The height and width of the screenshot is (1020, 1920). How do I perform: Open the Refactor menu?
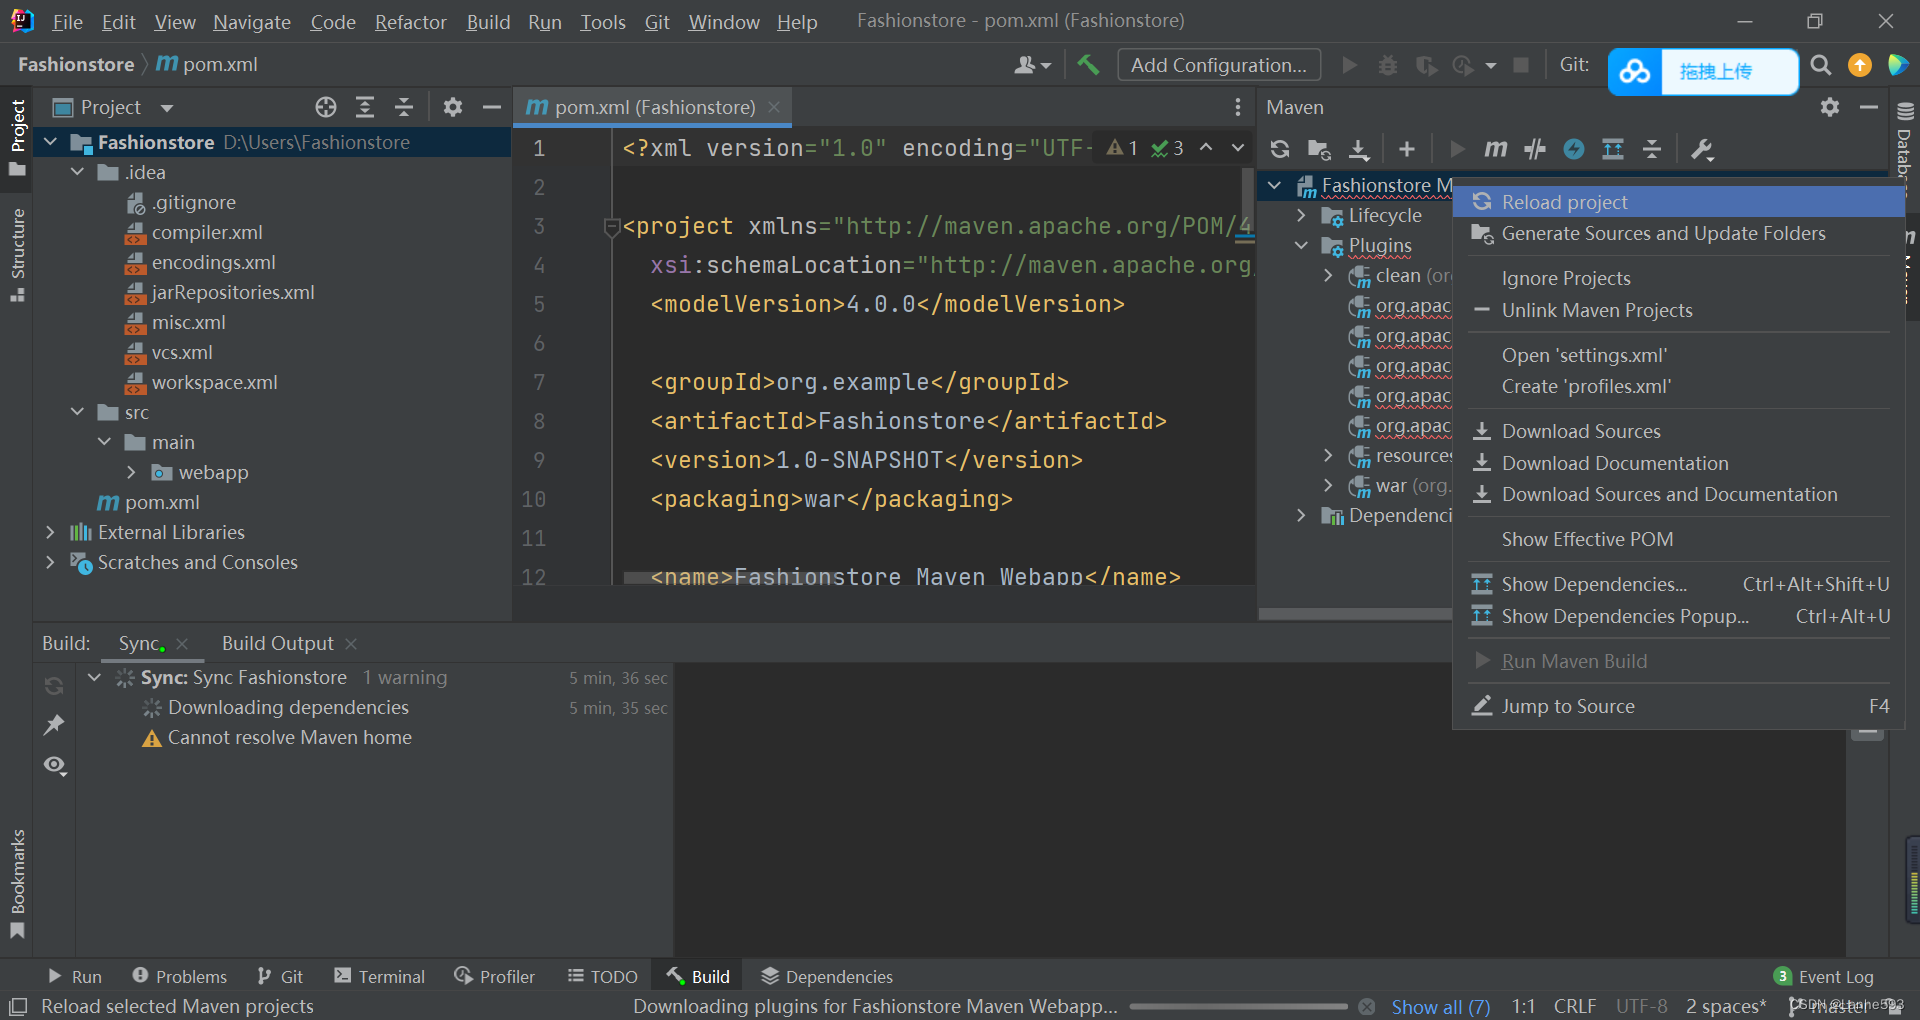coord(410,22)
